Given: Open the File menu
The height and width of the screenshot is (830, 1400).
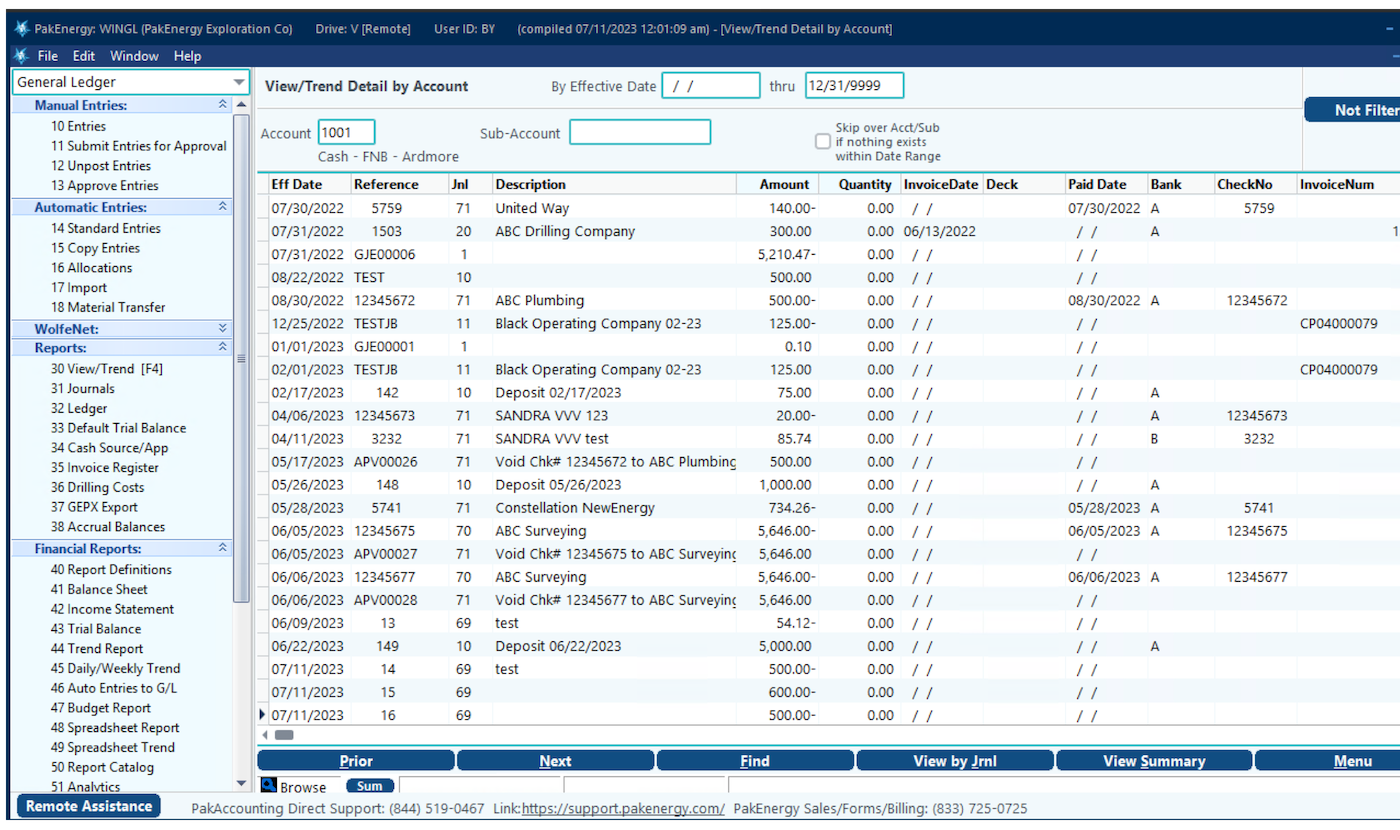Looking at the screenshot, I should tap(47, 55).
